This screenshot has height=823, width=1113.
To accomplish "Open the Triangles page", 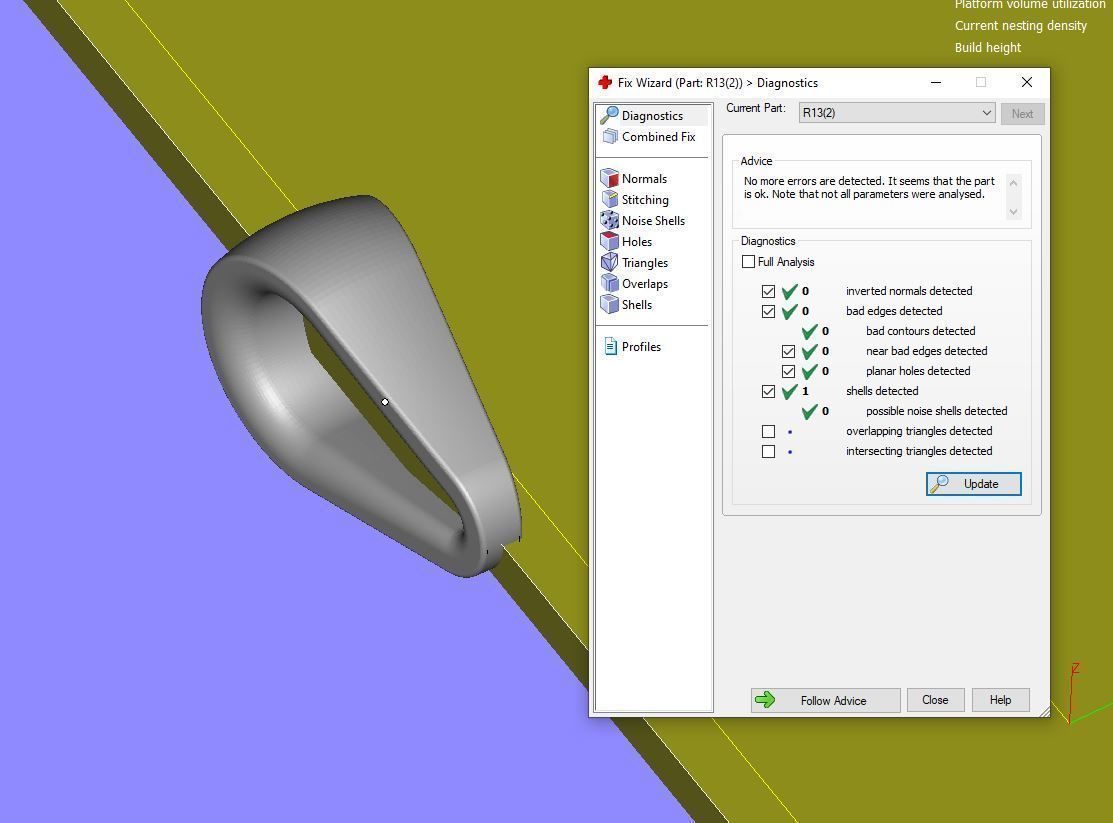I will coord(645,263).
